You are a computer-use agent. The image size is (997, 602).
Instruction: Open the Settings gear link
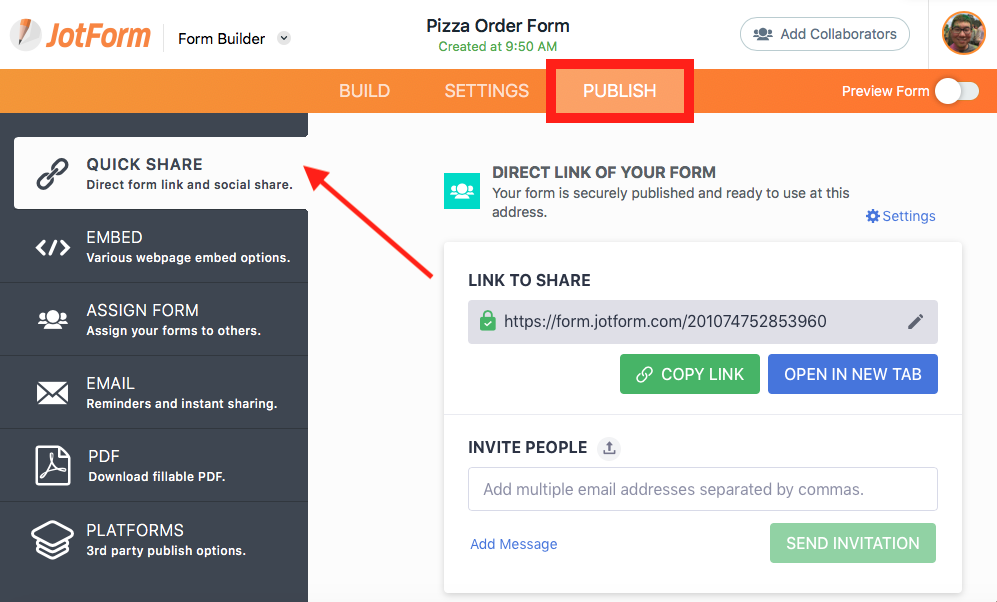click(x=900, y=216)
